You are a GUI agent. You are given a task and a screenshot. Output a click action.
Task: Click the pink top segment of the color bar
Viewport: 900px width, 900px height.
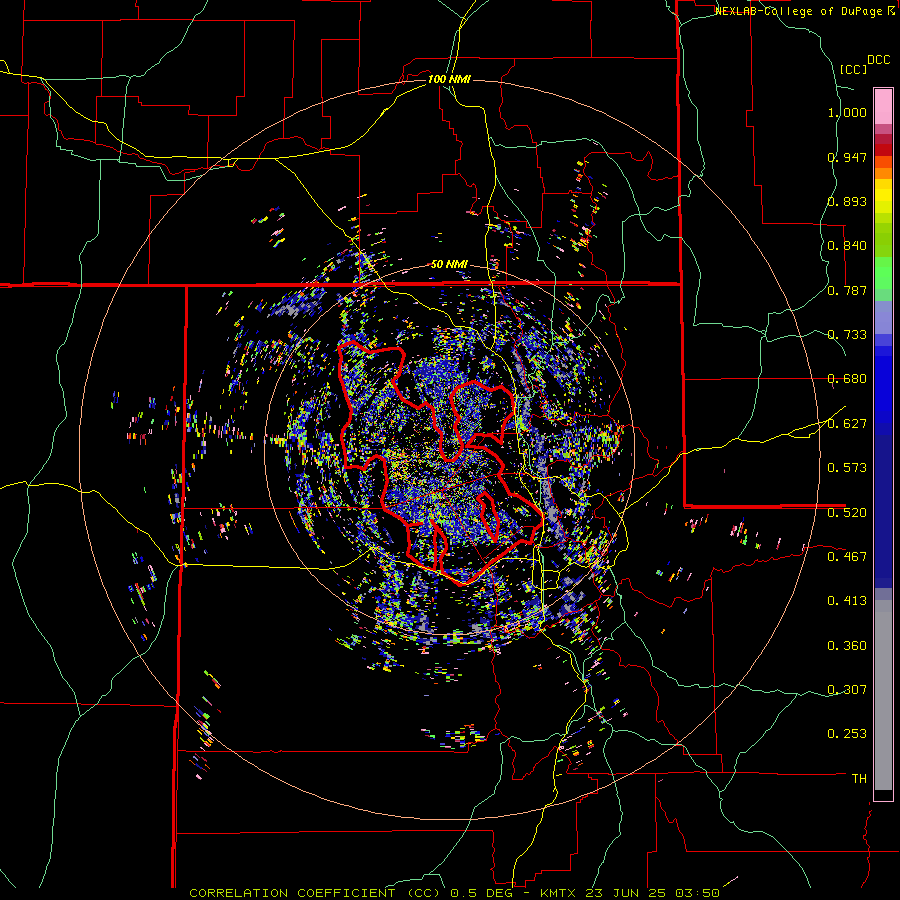coord(883,107)
